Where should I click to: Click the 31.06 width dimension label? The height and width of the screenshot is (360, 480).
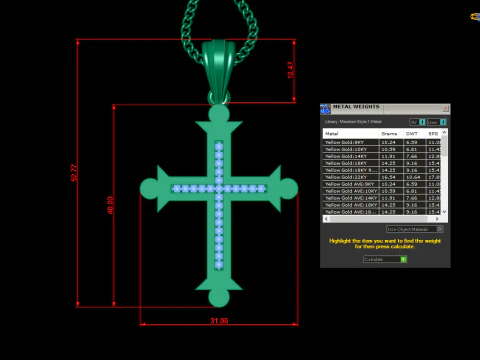tap(219, 320)
